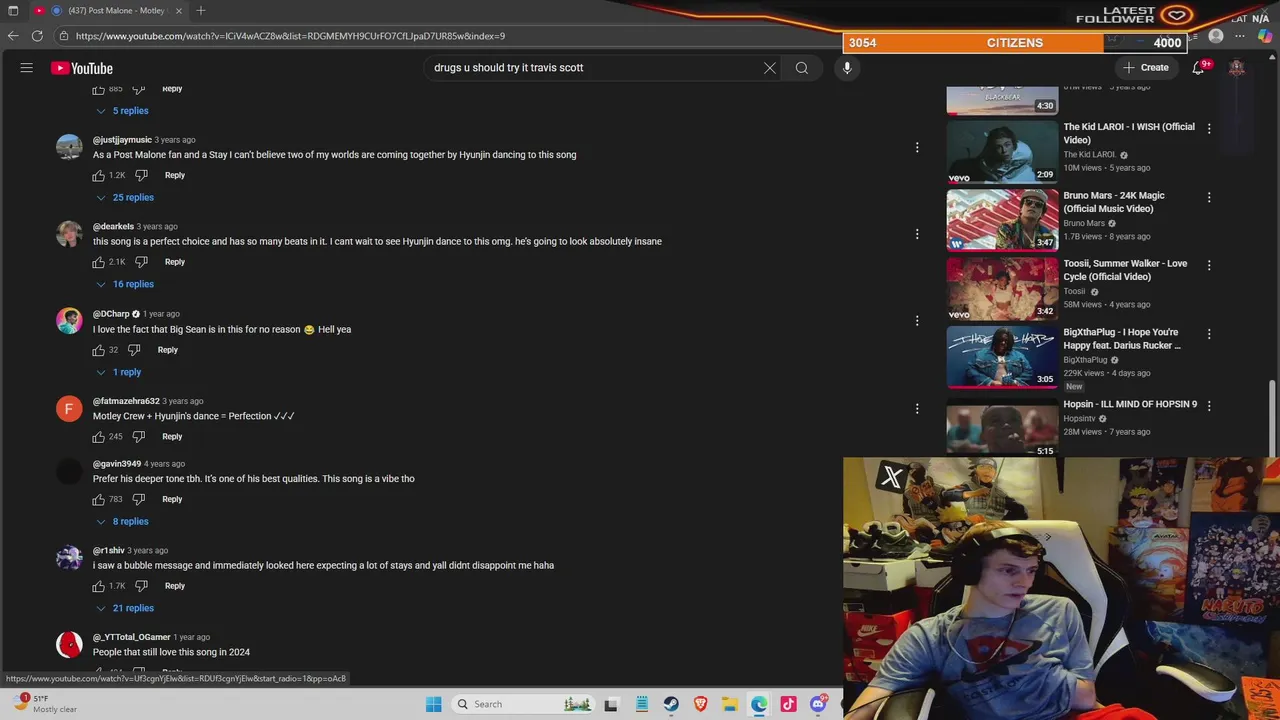
Task: Click the YouTube search input field
Action: [x=595, y=68]
